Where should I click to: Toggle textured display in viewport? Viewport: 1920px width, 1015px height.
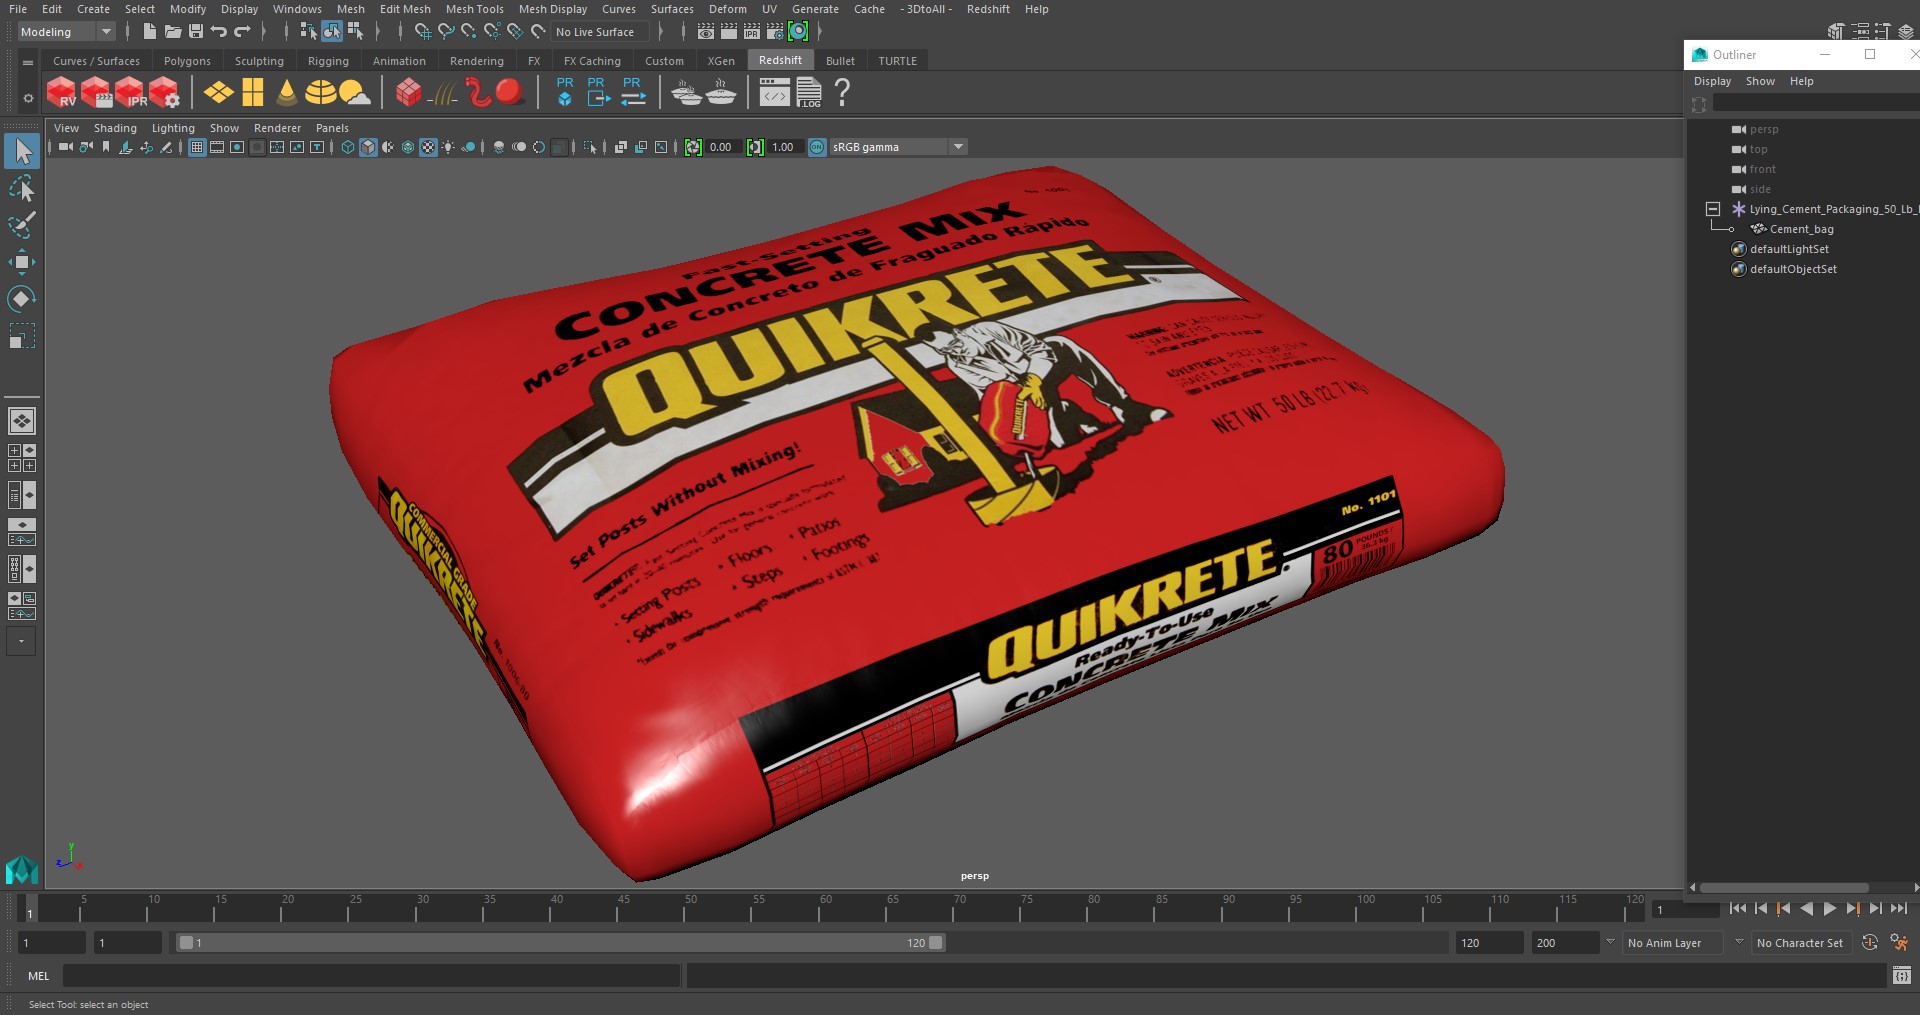coord(428,147)
